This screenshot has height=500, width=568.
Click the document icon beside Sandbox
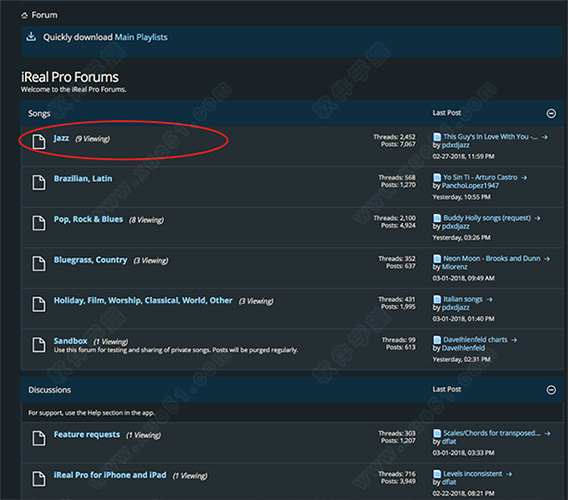coord(39,344)
